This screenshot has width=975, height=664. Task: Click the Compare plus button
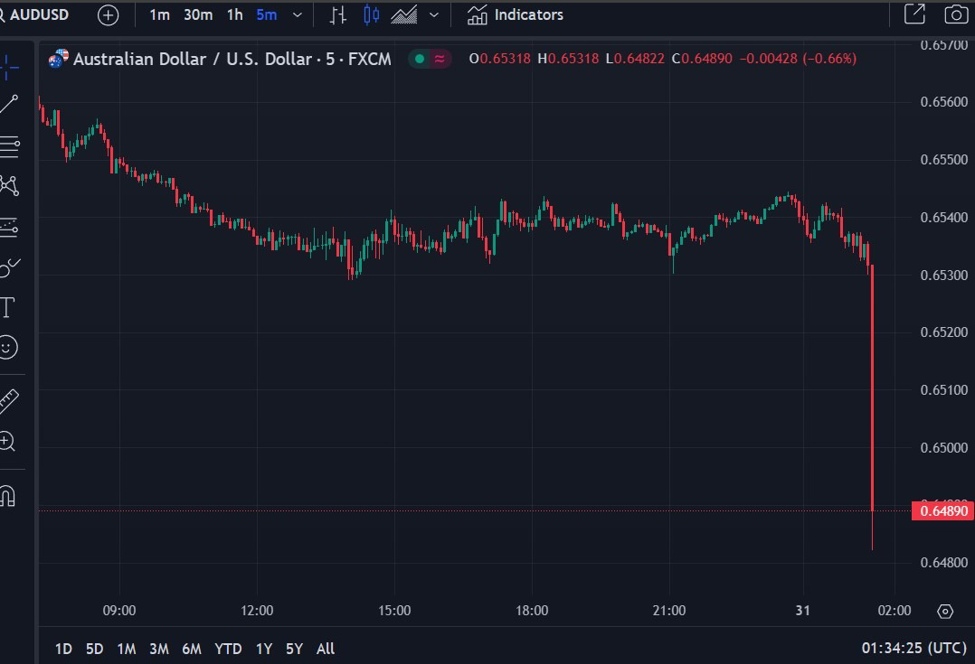click(x=107, y=15)
